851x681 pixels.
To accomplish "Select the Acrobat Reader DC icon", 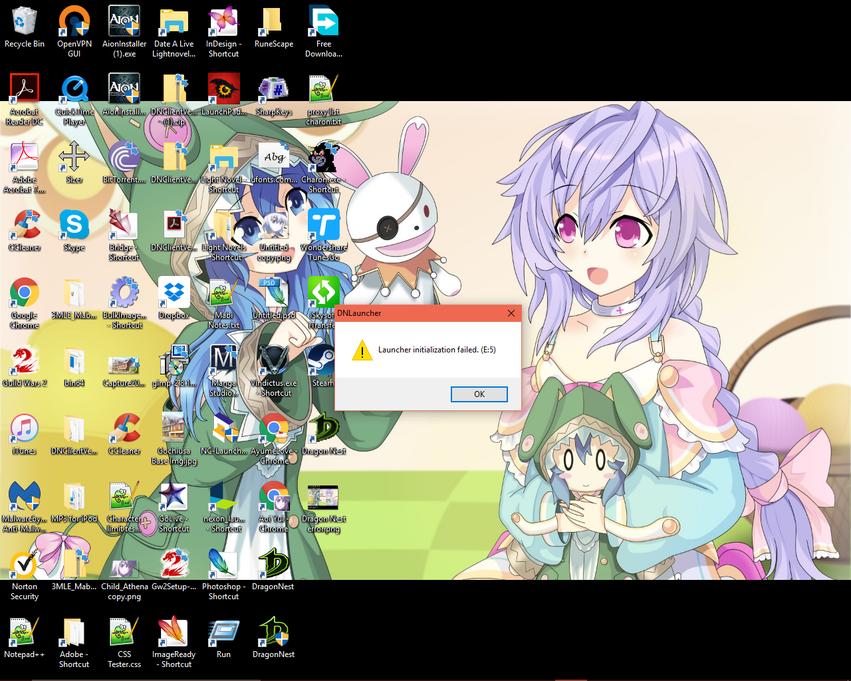I will click(x=24, y=88).
